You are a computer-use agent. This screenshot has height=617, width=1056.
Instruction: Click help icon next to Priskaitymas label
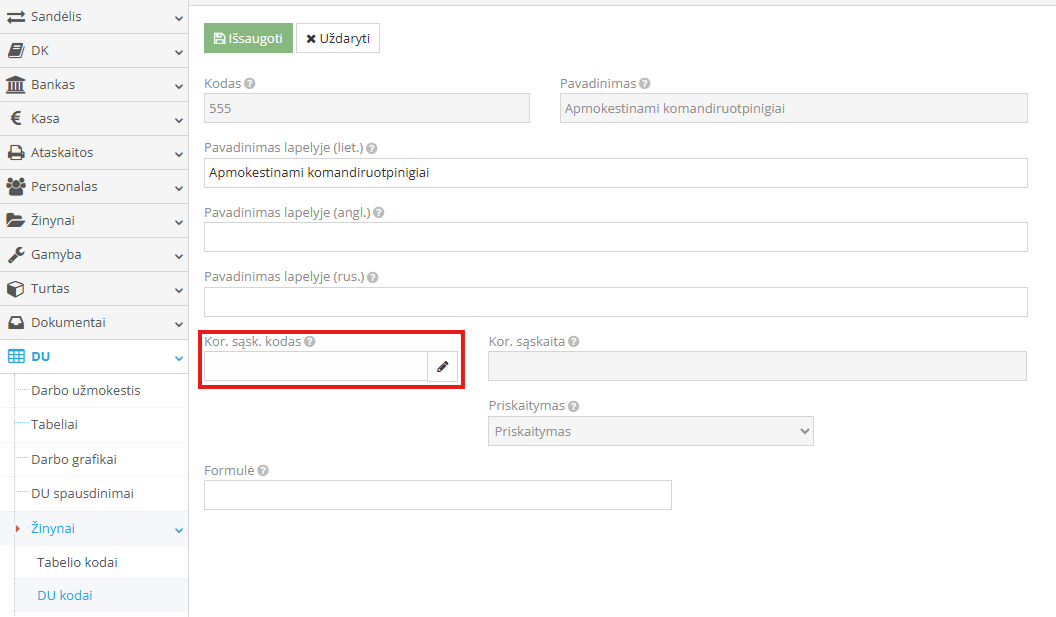tap(573, 406)
